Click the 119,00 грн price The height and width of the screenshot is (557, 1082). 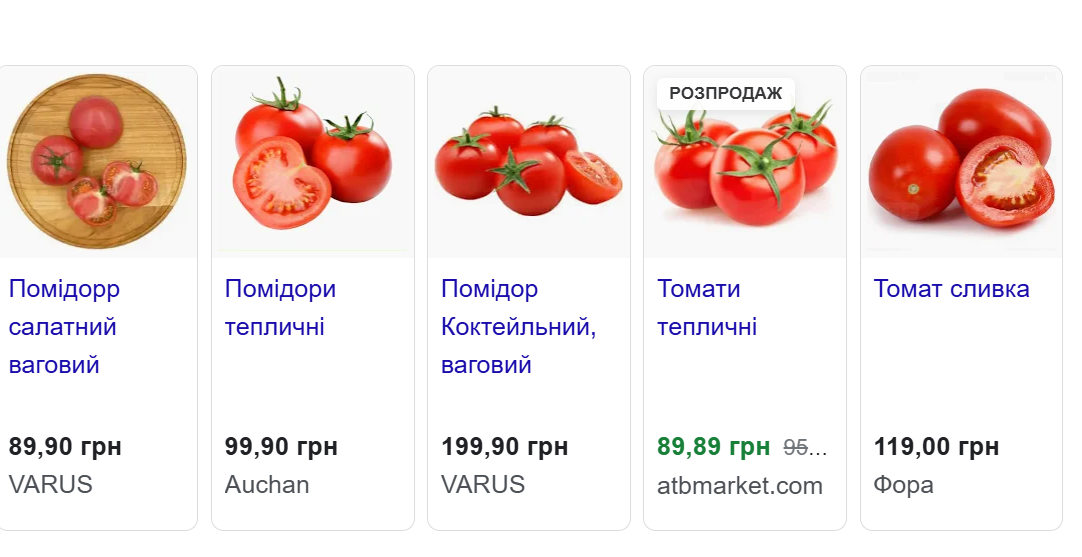[936, 447]
